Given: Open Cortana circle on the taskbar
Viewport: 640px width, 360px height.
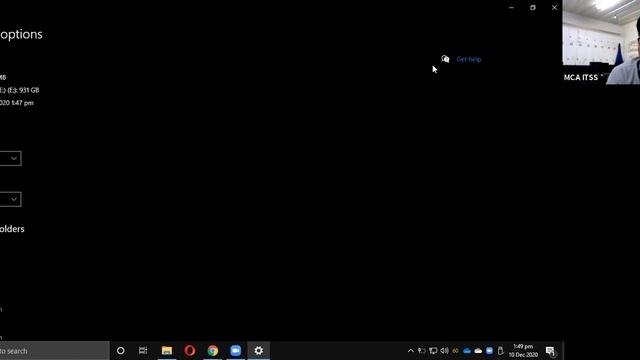Looking at the screenshot, I should click(120, 351).
